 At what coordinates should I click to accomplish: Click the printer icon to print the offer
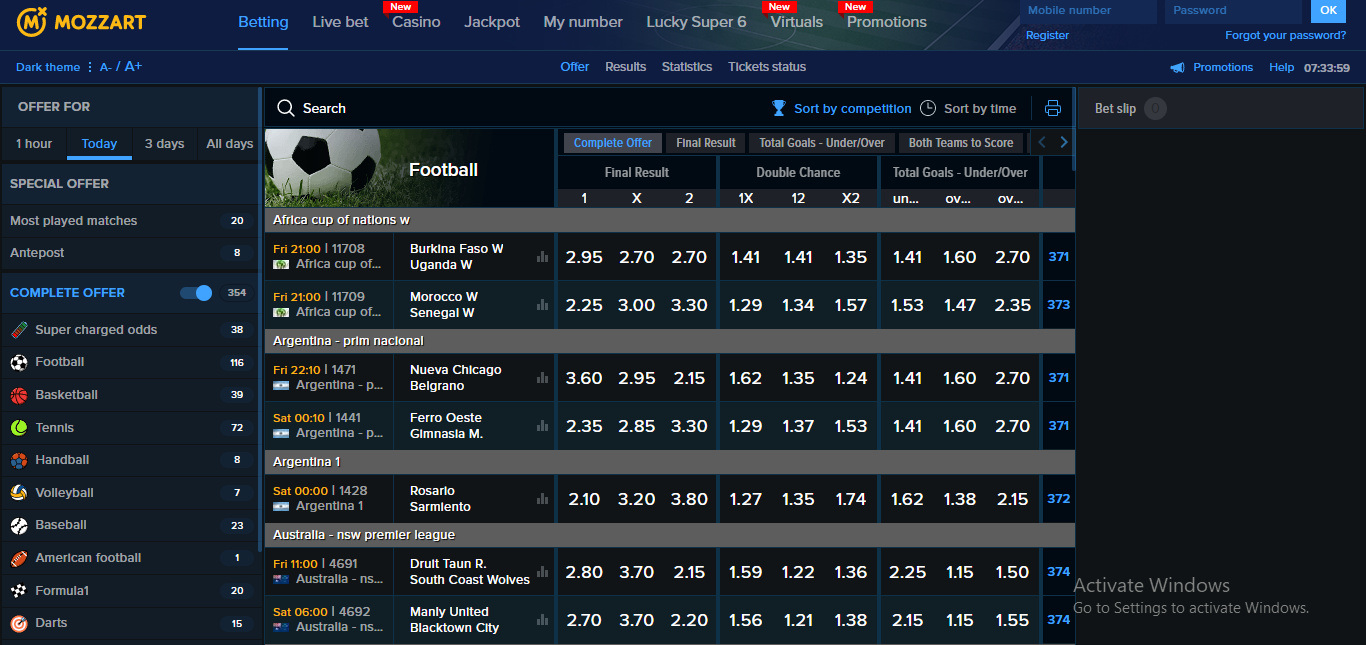point(1050,108)
